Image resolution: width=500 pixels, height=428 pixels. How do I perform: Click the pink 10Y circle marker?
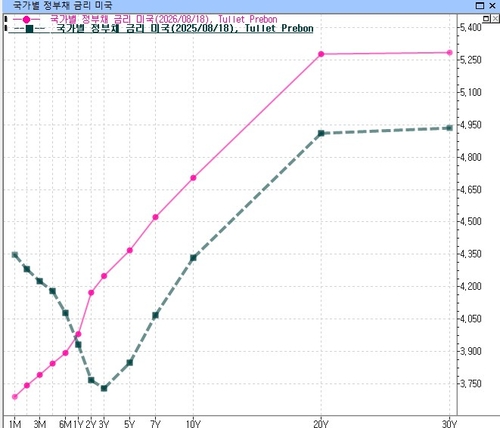click(193, 178)
